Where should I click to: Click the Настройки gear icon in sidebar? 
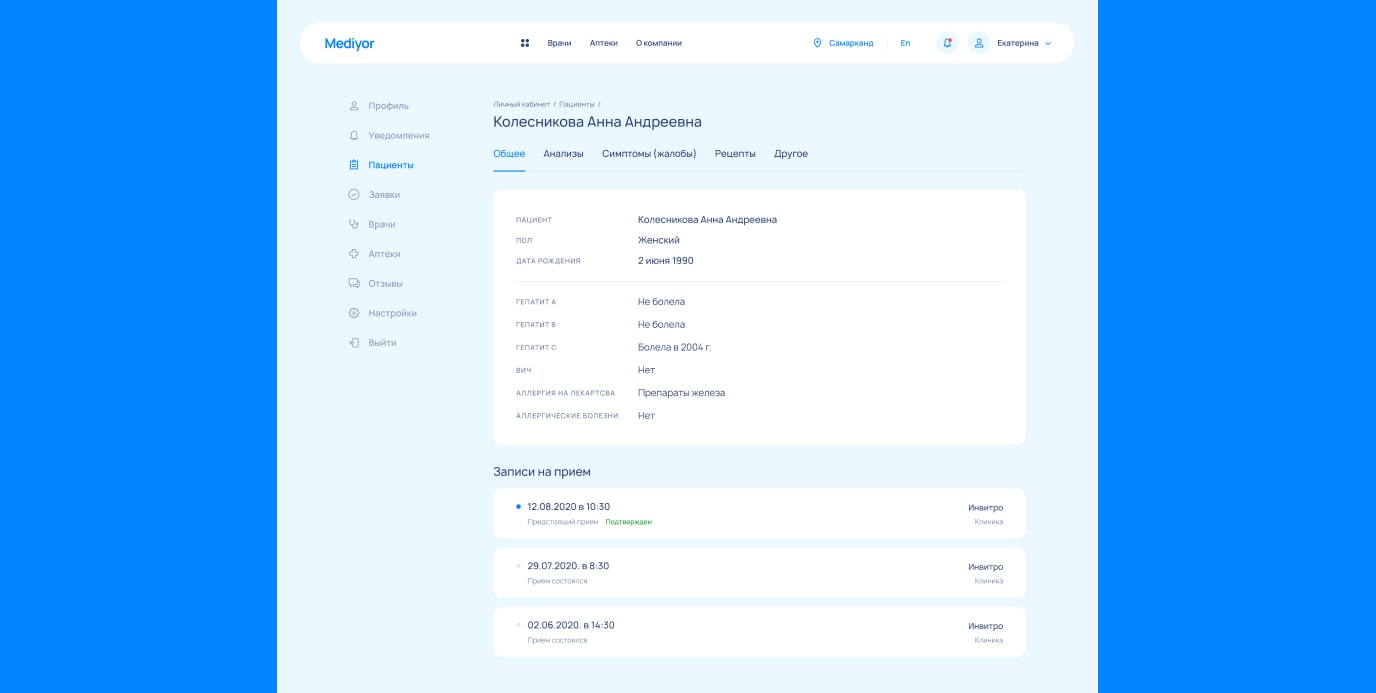(x=354, y=313)
